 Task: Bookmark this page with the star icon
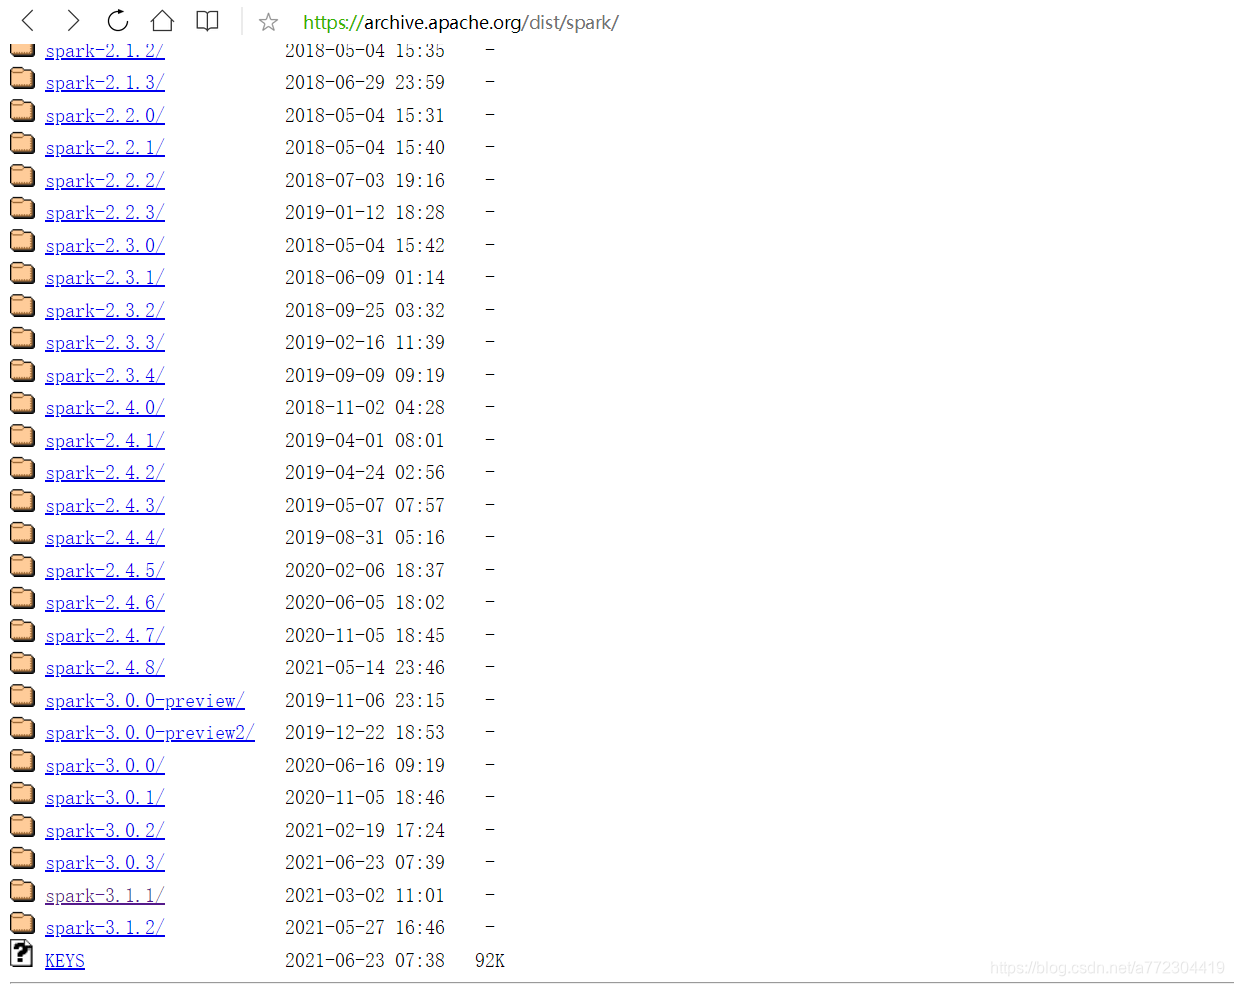pos(268,22)
